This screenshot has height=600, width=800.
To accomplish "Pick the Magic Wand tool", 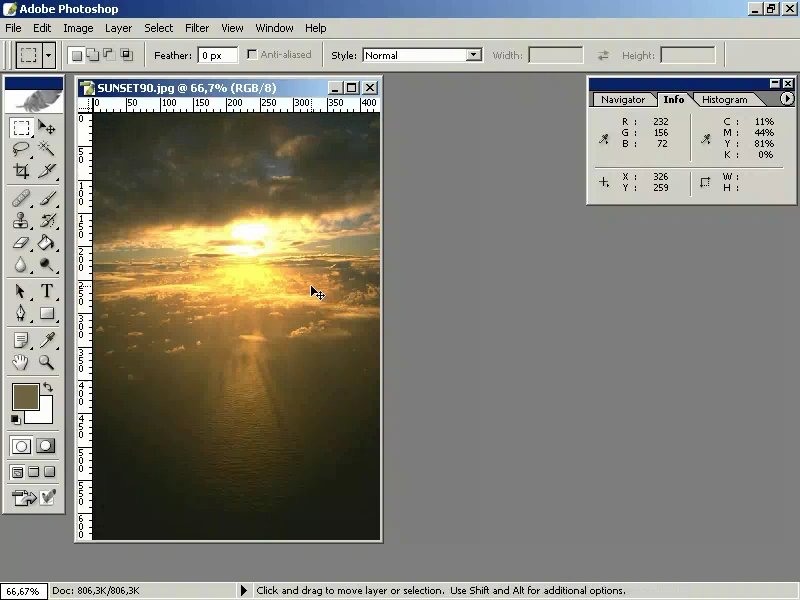I will pyautogui.click(x=46, y=149).
